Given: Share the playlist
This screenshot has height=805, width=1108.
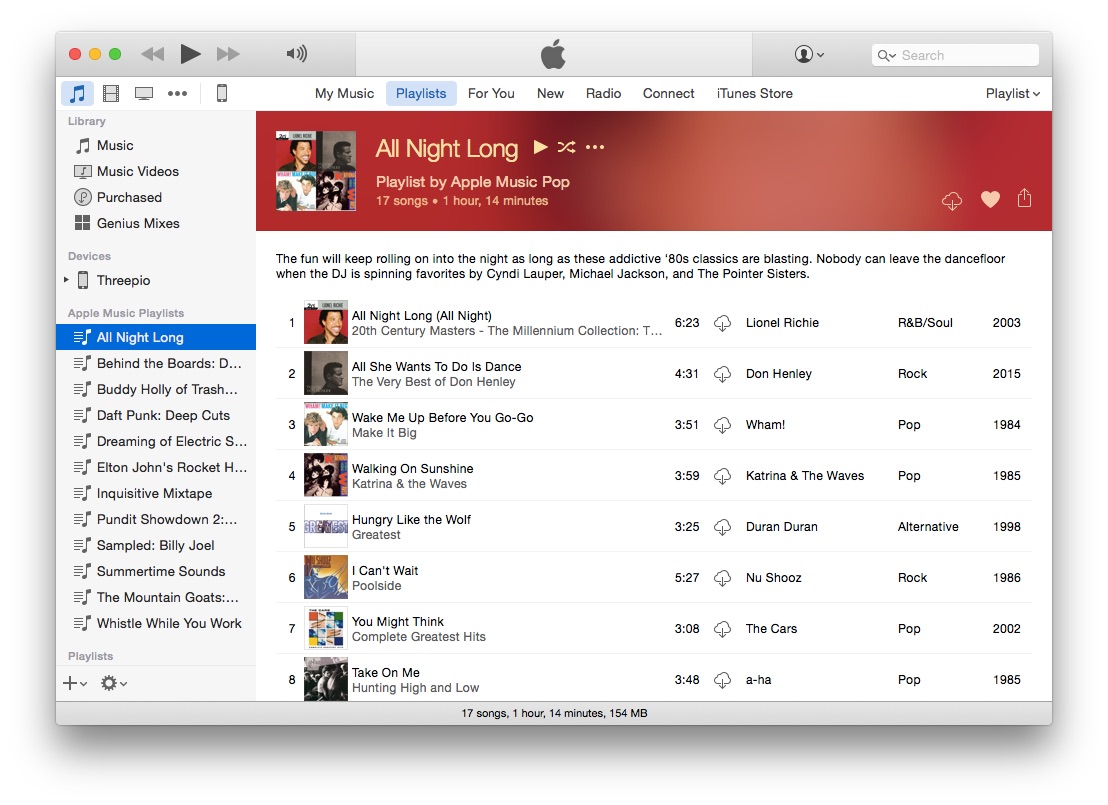Looking at the screenshot, I should [1025, 198].
